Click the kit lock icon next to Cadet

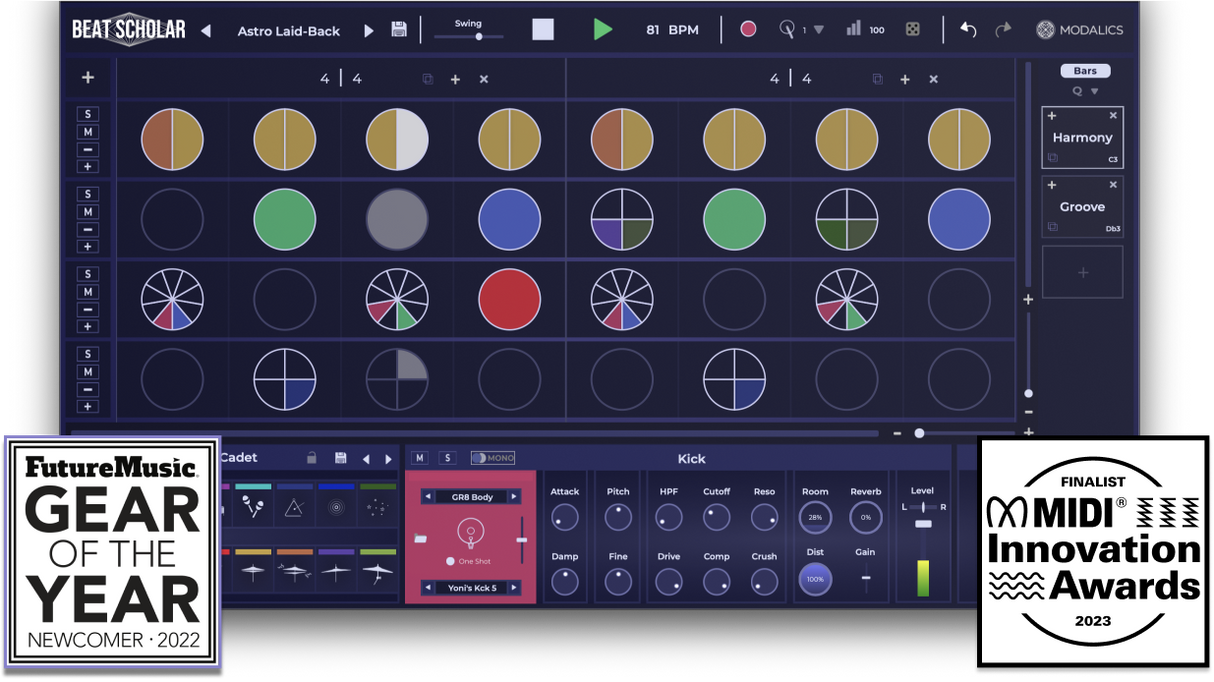[x=312, y=458]
